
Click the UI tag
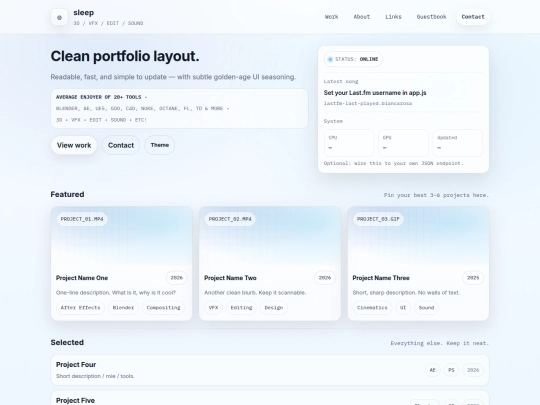(403, 308)
